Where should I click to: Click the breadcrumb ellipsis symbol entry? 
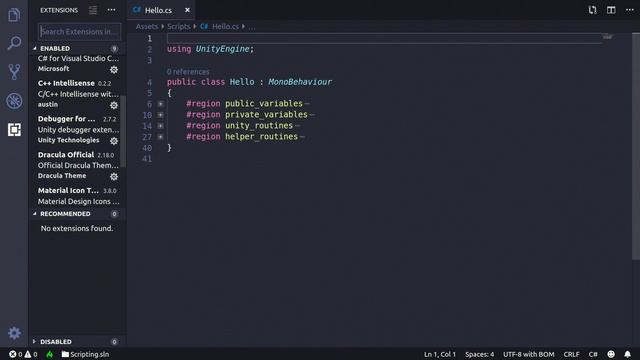[x=252, y=27]
